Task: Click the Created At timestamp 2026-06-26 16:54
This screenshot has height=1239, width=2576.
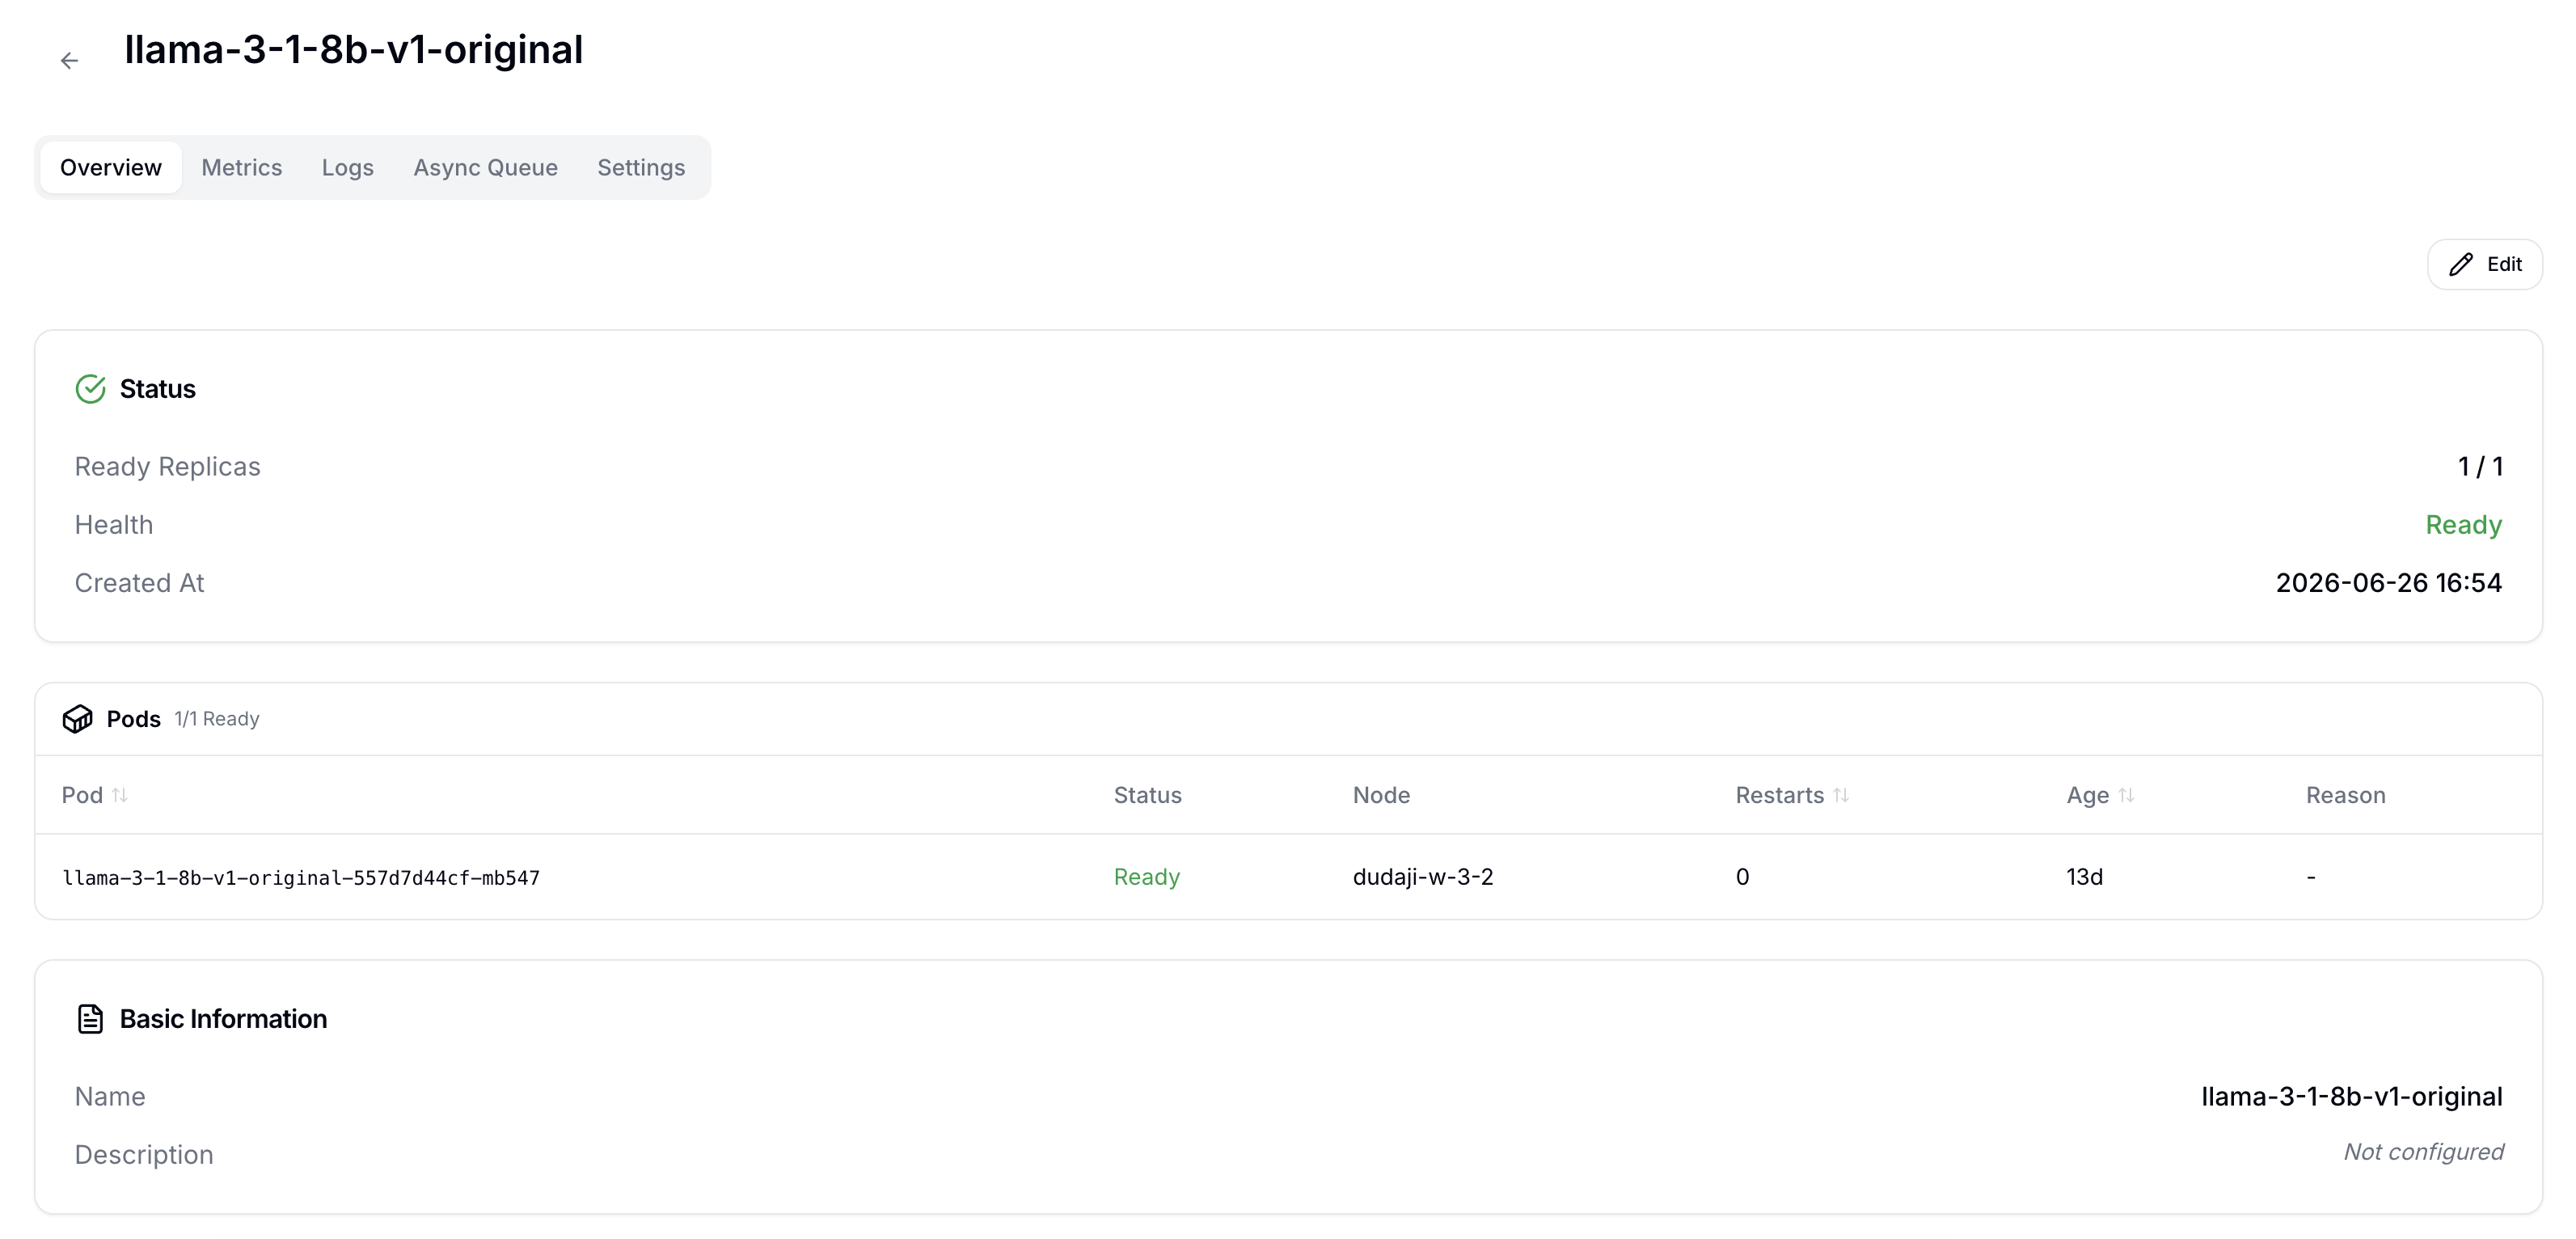Action: coord(2389,583)
